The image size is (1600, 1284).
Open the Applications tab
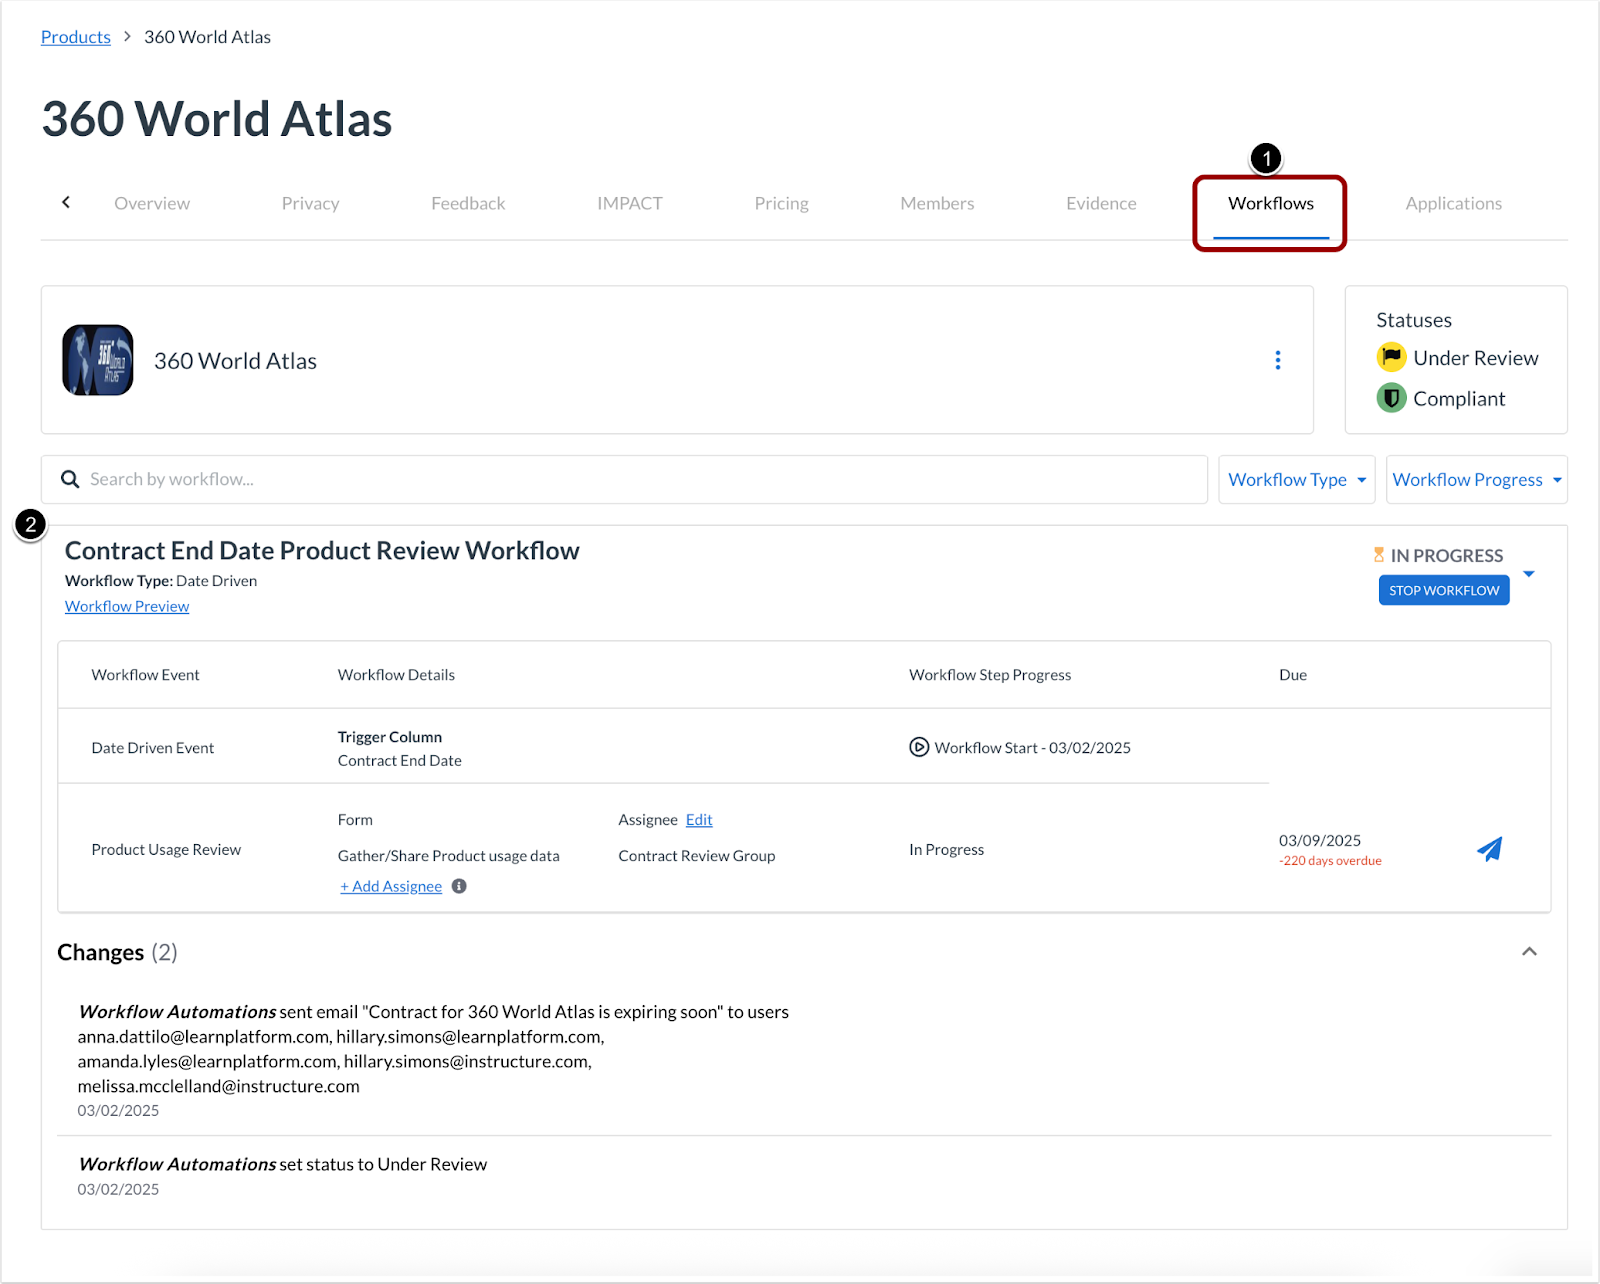[x=1453, y=203]
